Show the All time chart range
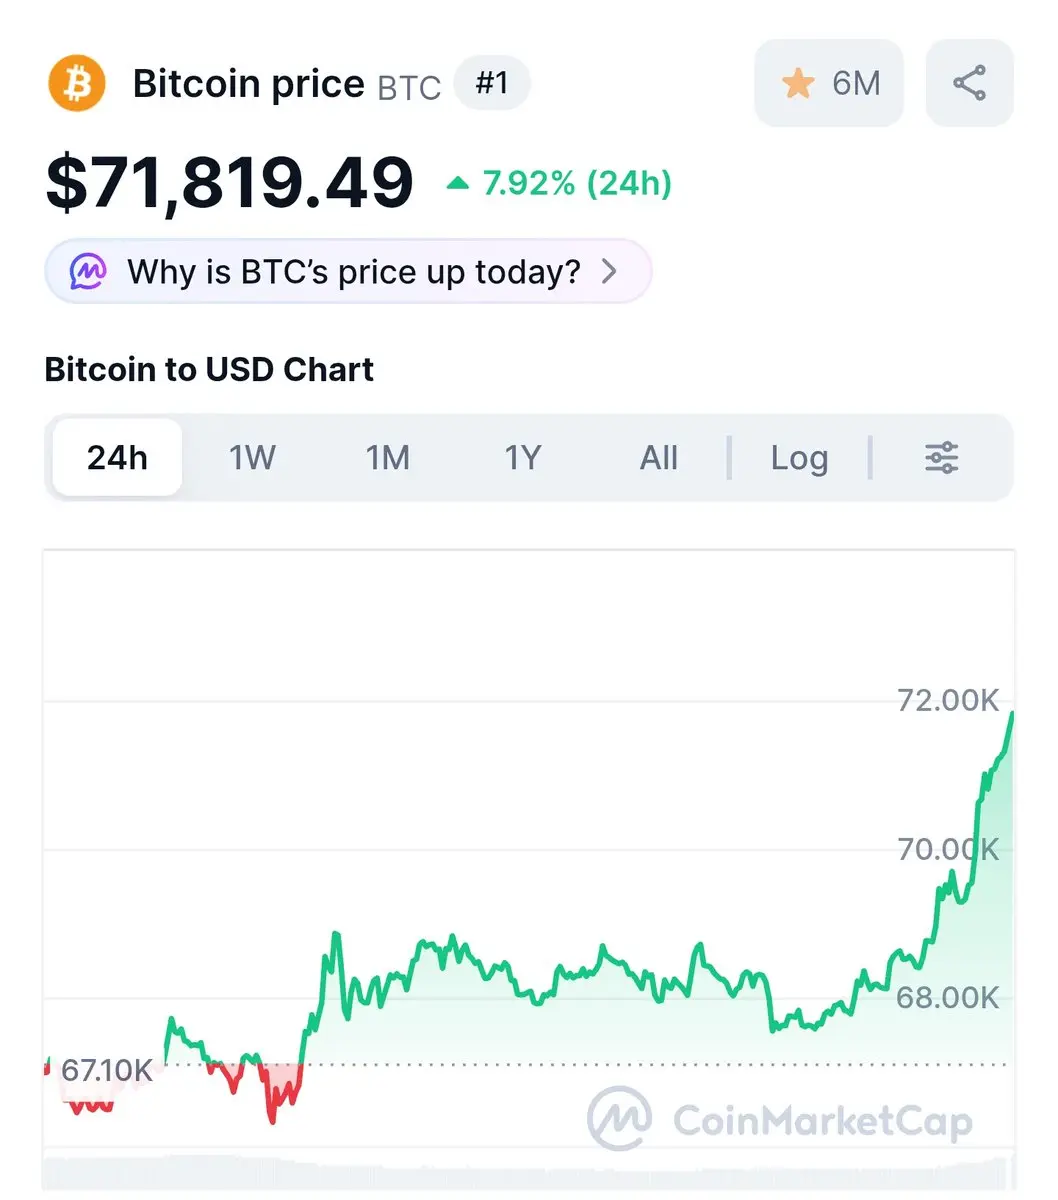The width and height of the screenshot is (1058, 1200). pyautogui.click(x=658, y=458)
